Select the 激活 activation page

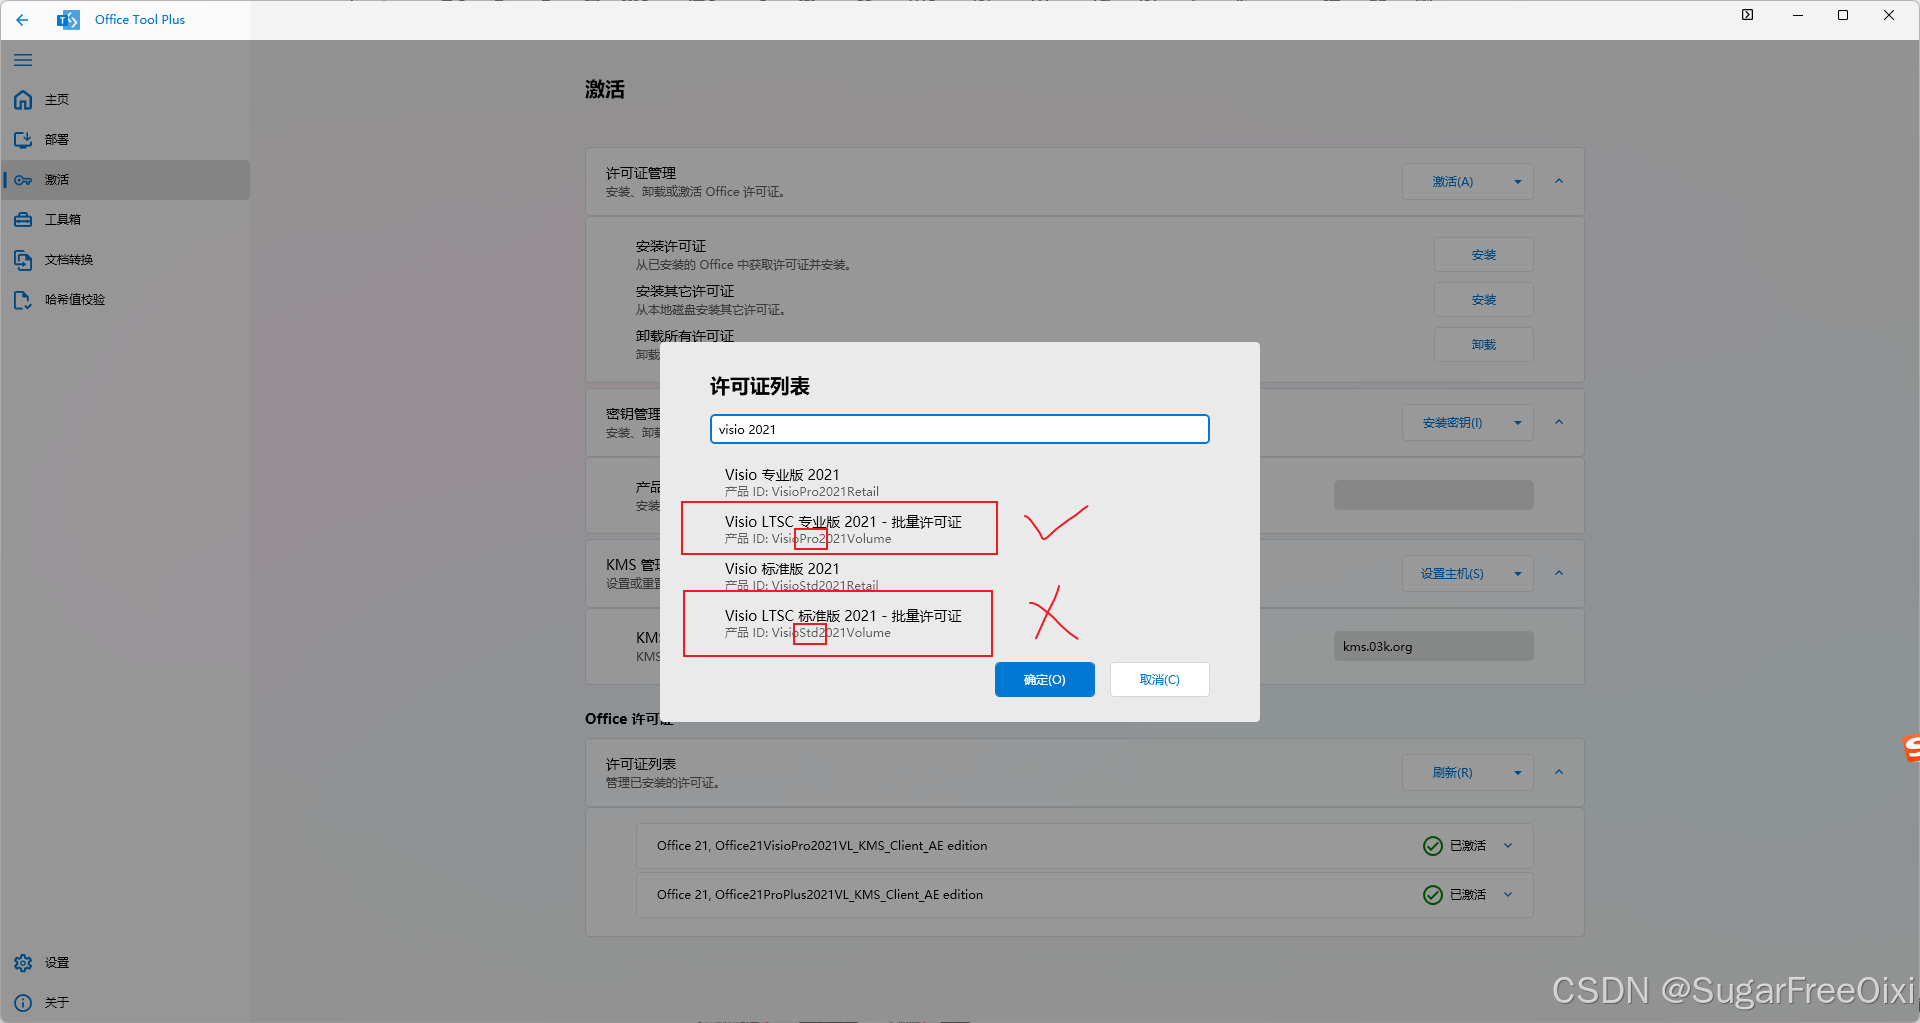(x=125, y=180)
